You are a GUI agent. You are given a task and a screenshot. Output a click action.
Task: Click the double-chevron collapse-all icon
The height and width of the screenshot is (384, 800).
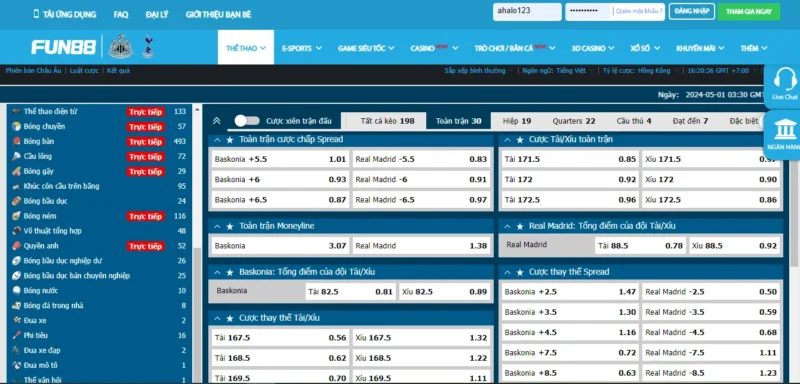[x=216, y=121]
